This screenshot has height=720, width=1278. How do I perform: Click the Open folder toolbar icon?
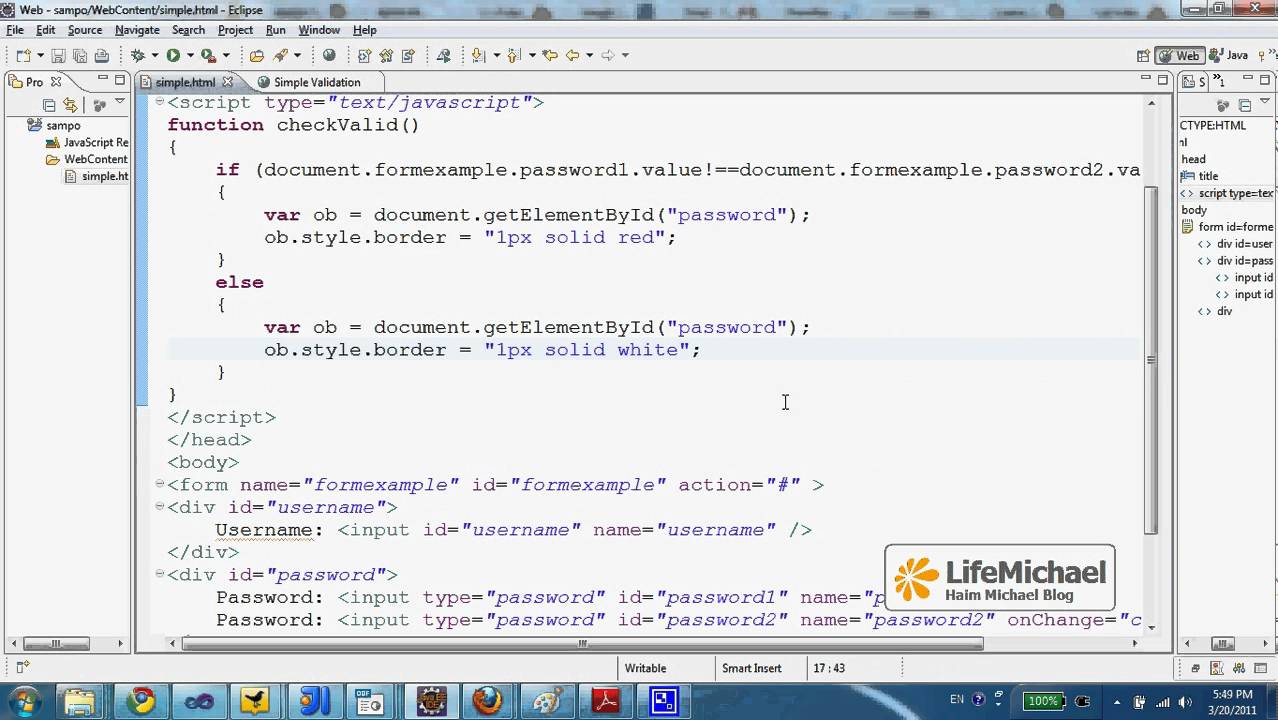coord(257,56)
